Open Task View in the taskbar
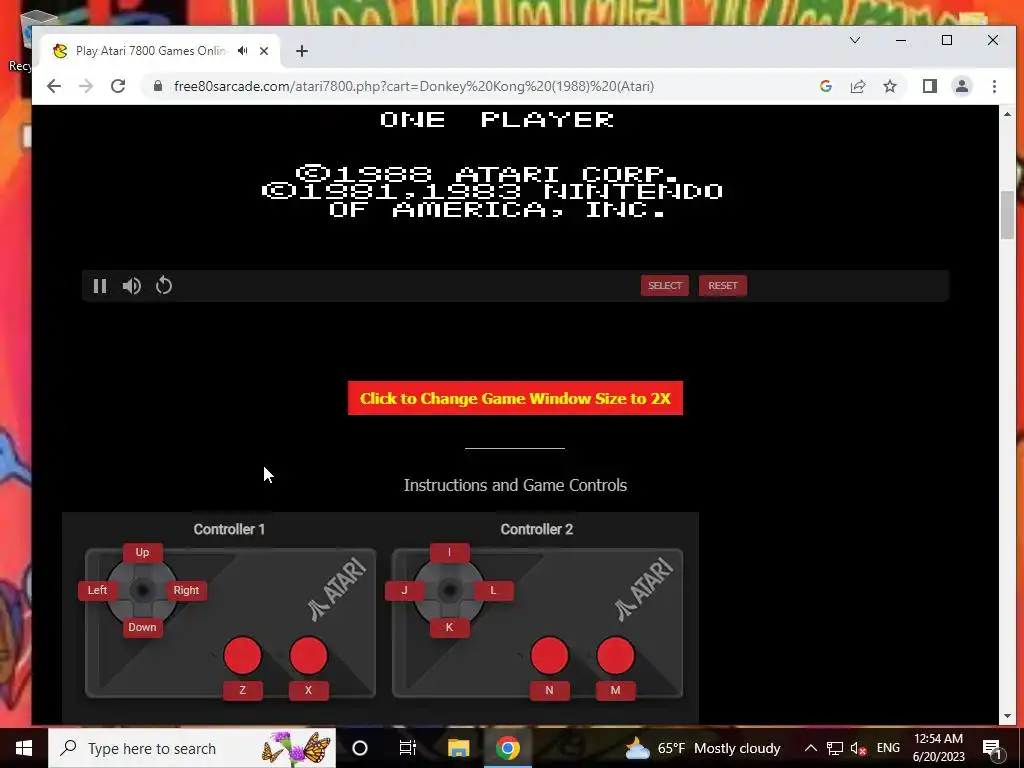The width and height of the screenshot is (1024, 768). pyautogui.click(x=408, y=748)
